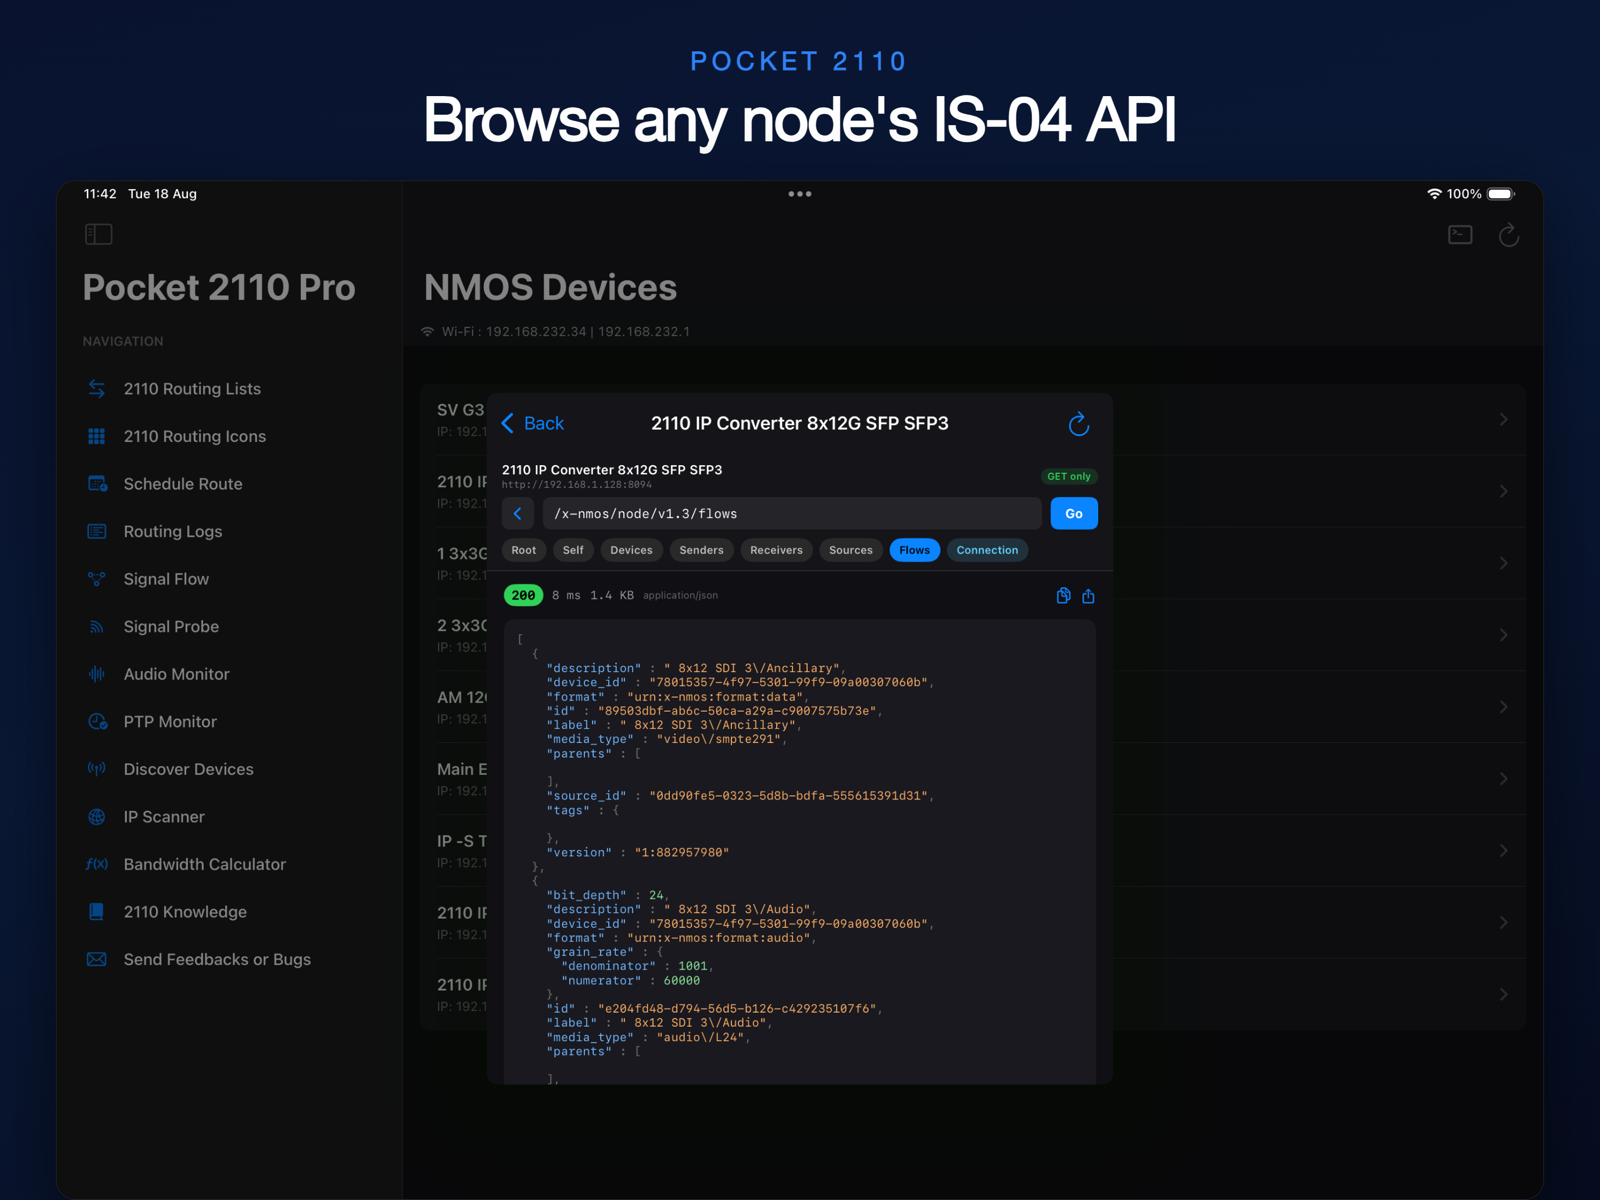Screen dimensions: 1600x1200
Task: Switch to the Receivers endpoint tab
Action: tap(776, 550)
